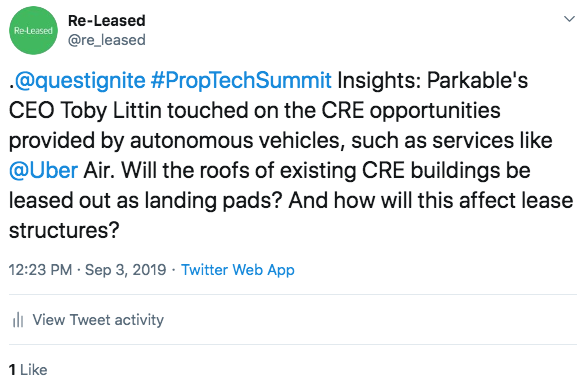The image size is (588, 392).
Task: Open the Twitter Web App source link
Action: tap(238, 270)
